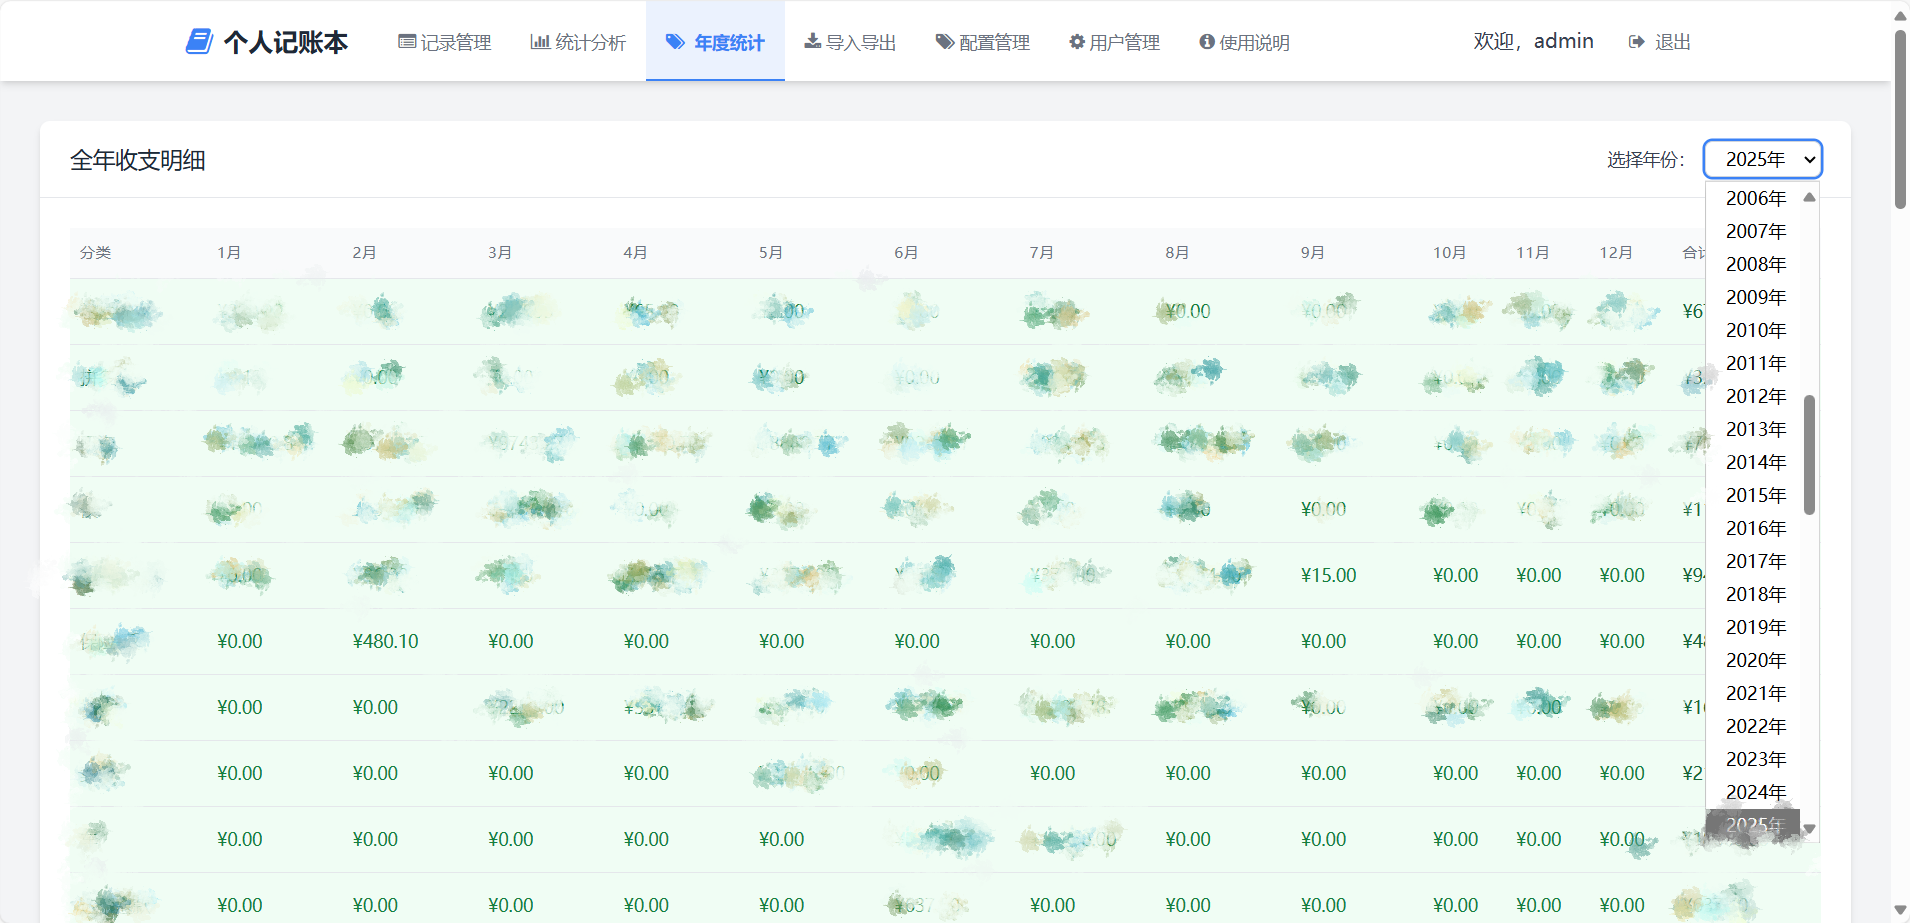
Task: Click the 退出 logout link
Action: click(x=1672, y=42)
